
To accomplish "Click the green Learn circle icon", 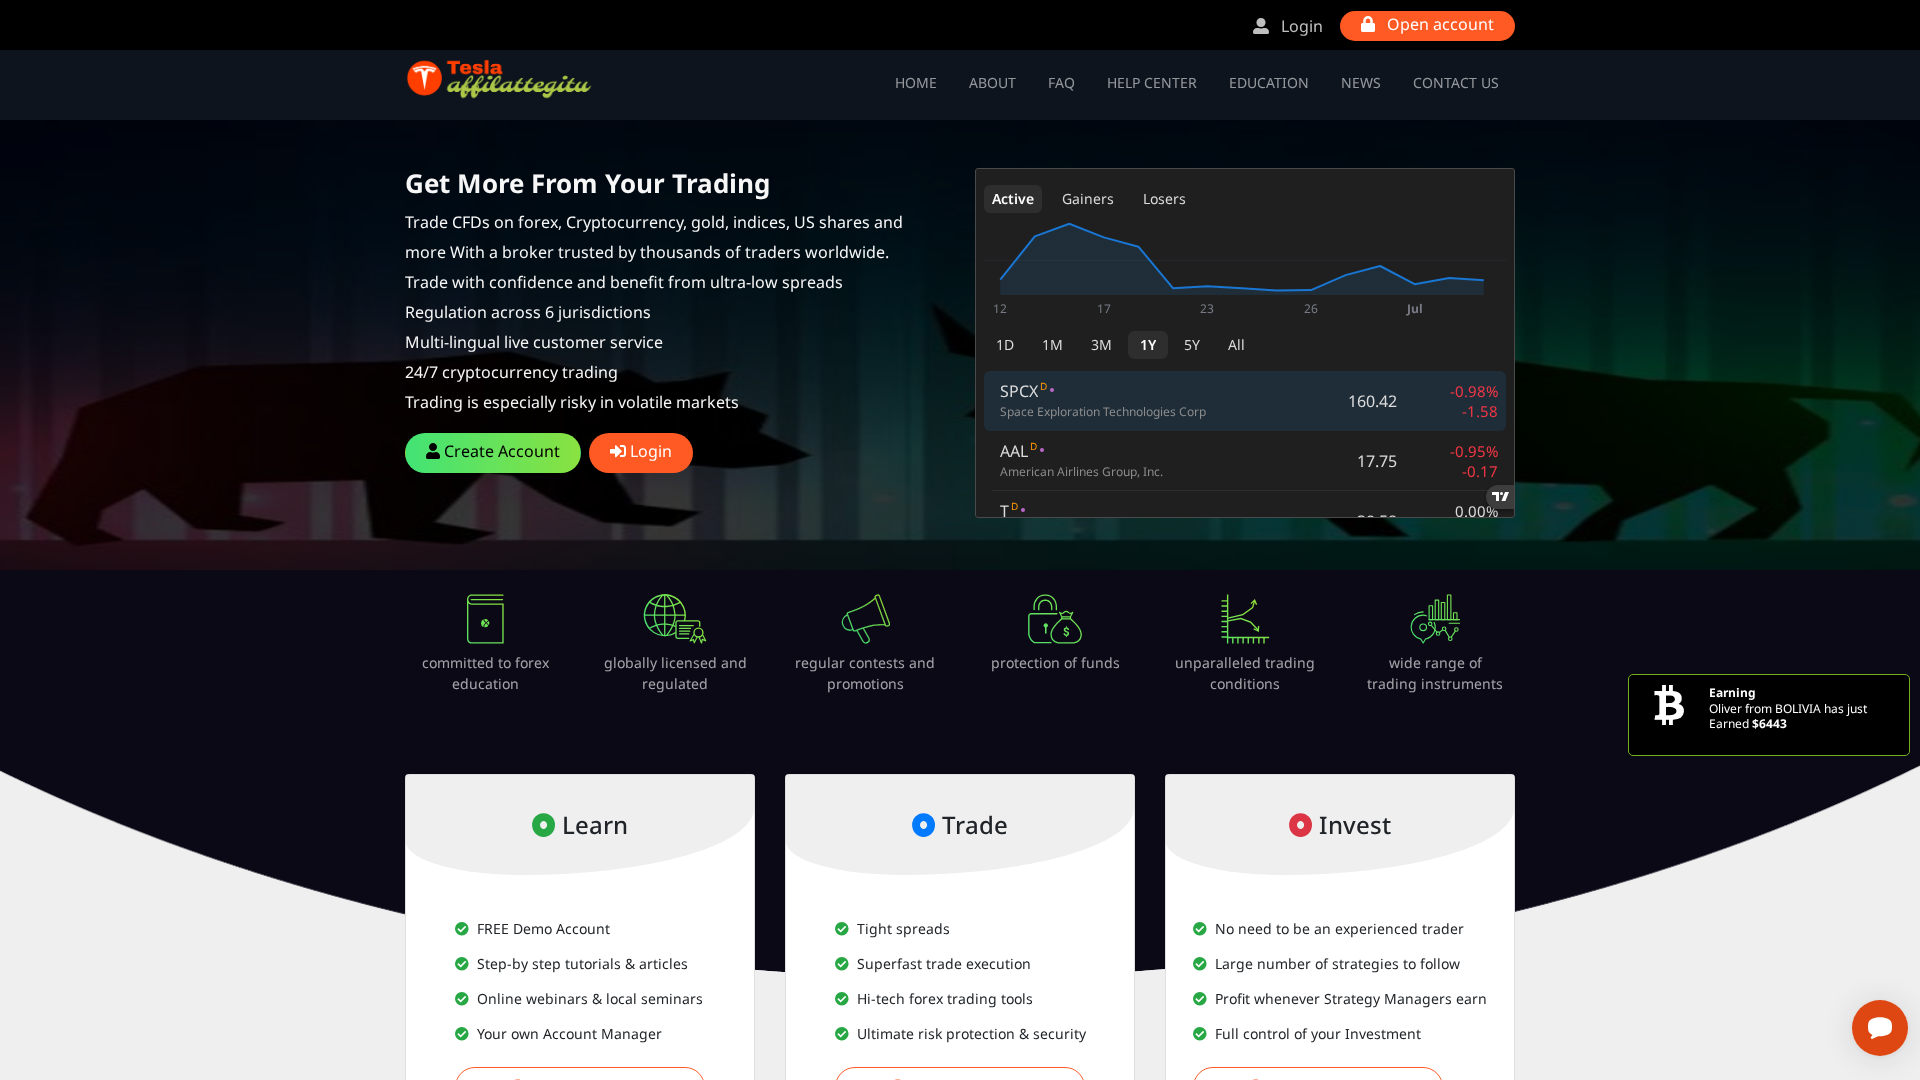I will tap(543, 825).
